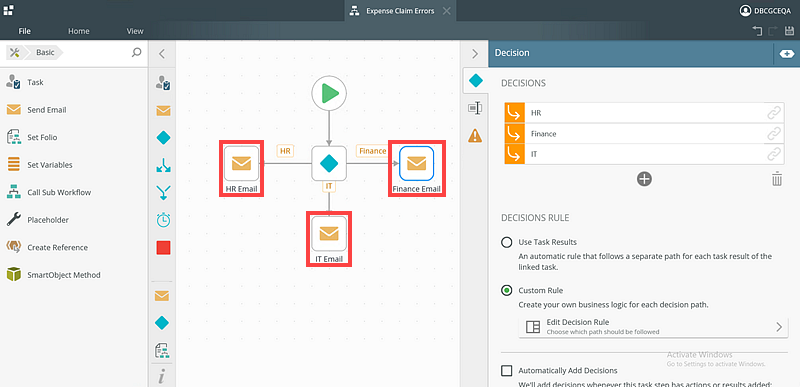Open the Decision tab in properties panel
Image resolution: width=800 pixels, height=387 pixels.
tap(476, 80)
